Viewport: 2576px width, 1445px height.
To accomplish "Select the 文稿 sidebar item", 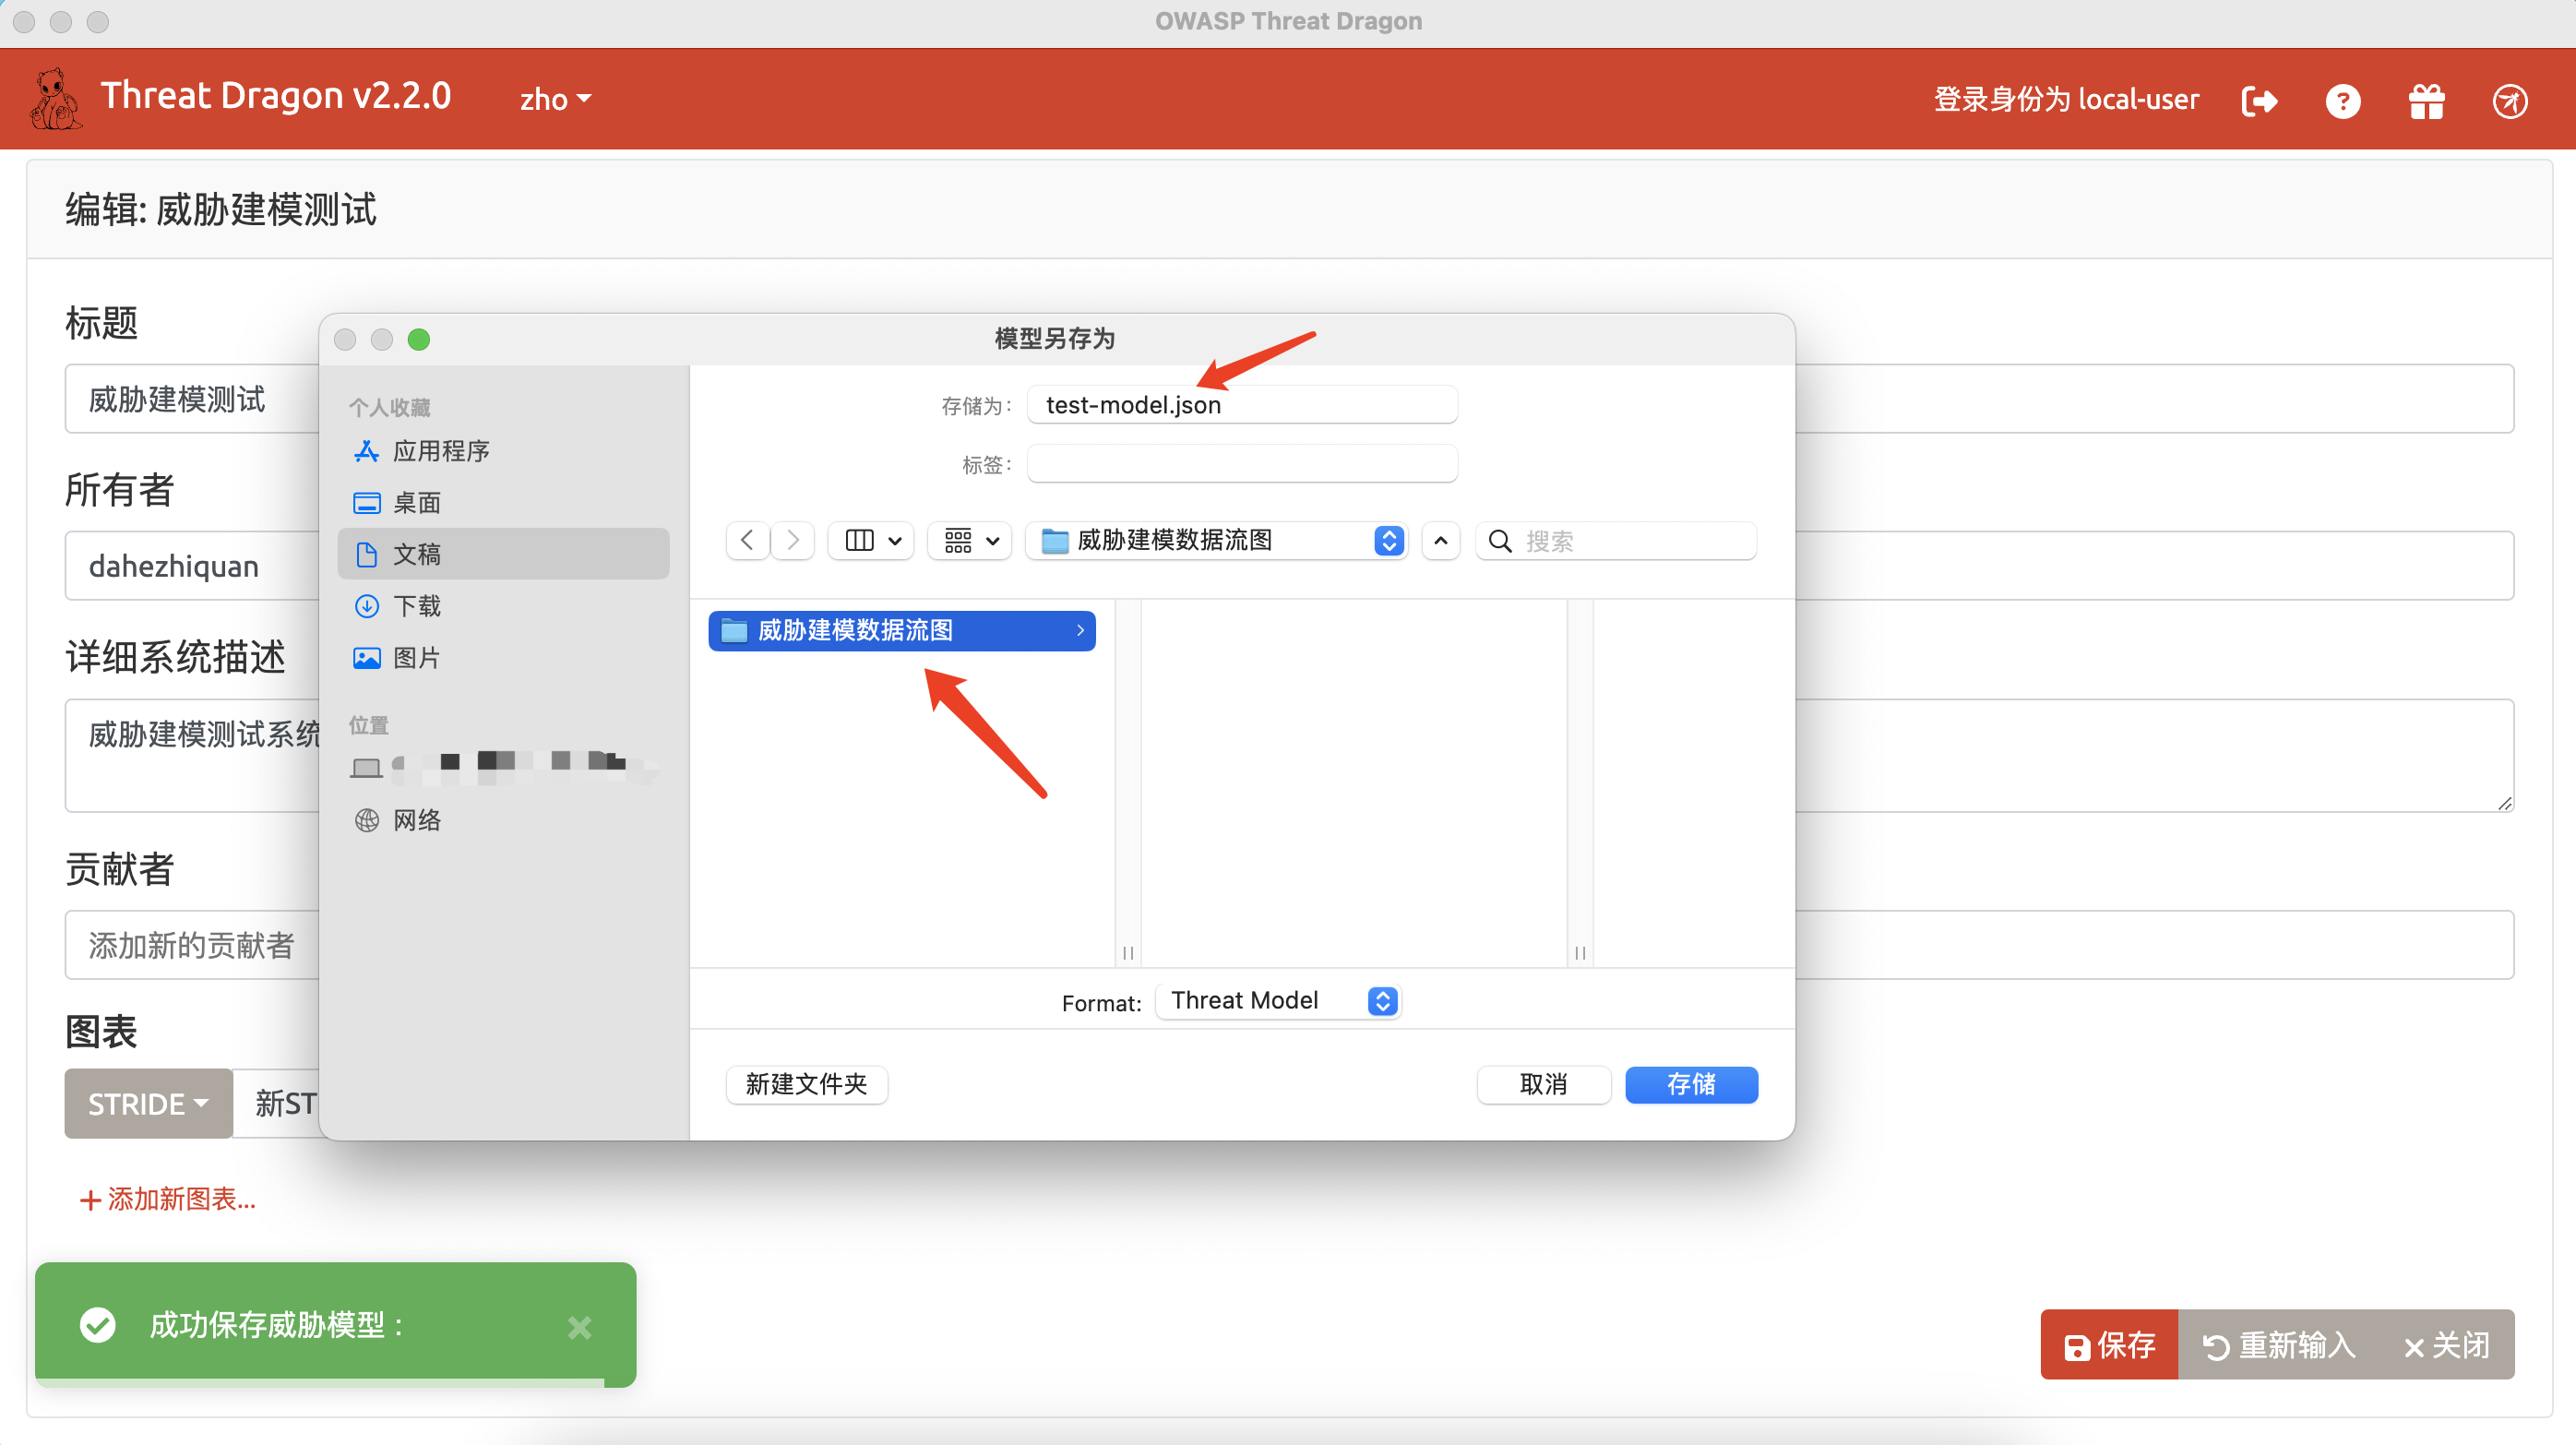I will pyautogui.click(x=417, y=553).
